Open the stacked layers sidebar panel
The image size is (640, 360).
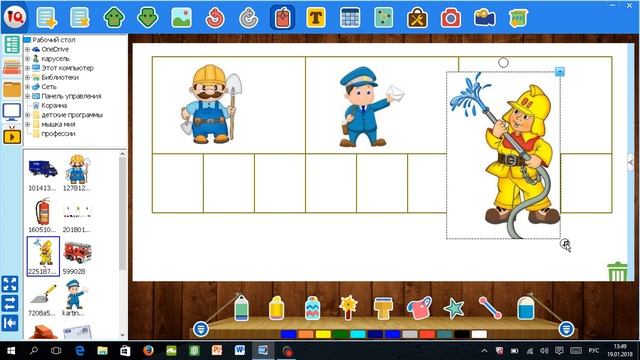pos(12,67)
